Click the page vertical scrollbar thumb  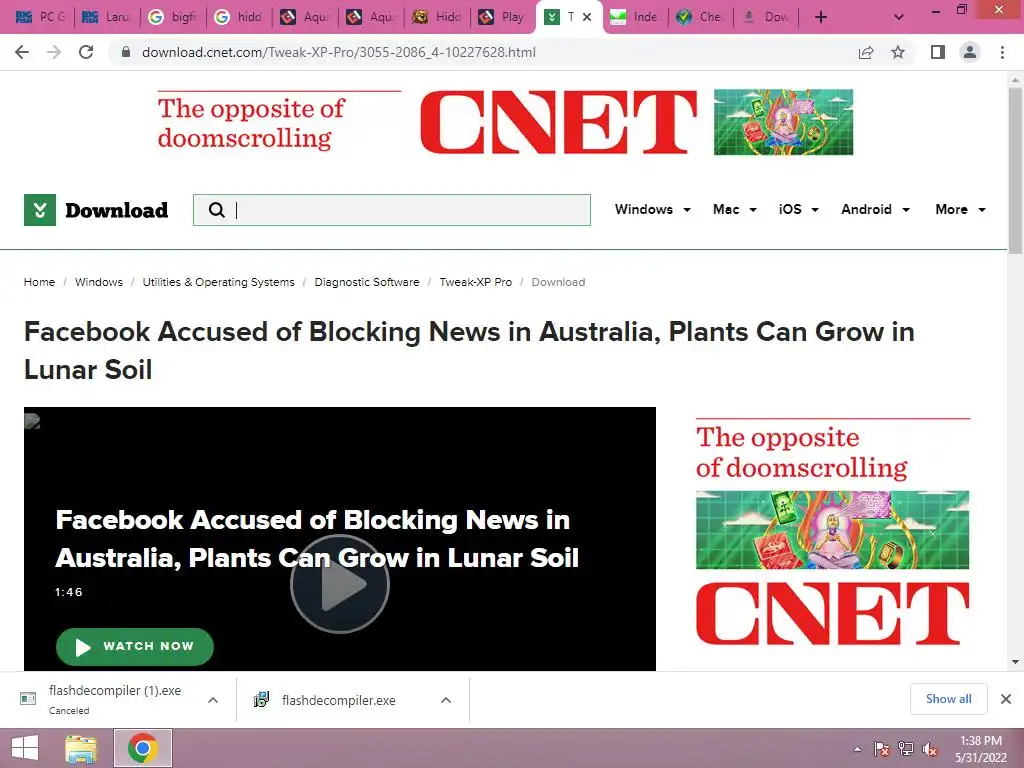click(x=1015, y=170)
